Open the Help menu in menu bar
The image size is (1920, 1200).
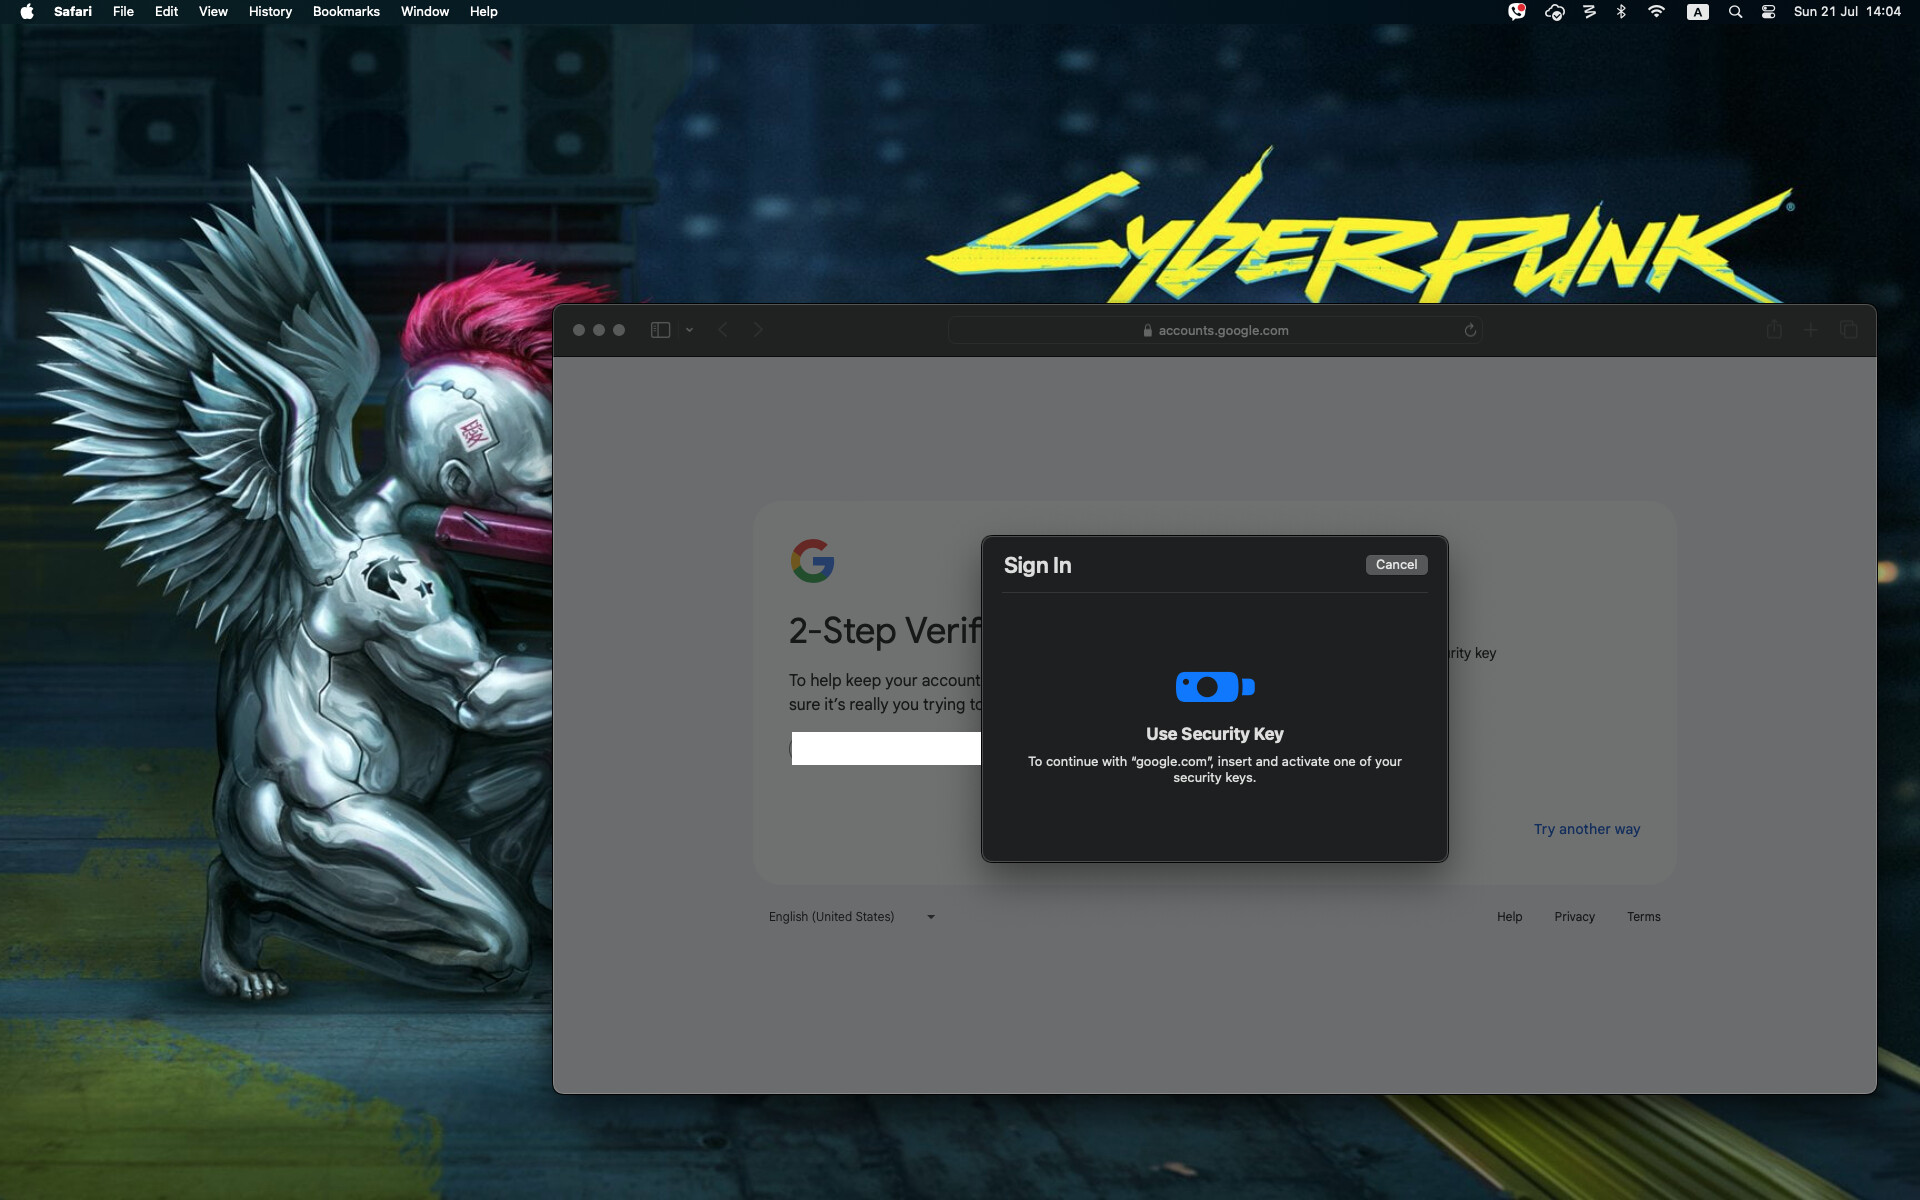tap(483, 12)
